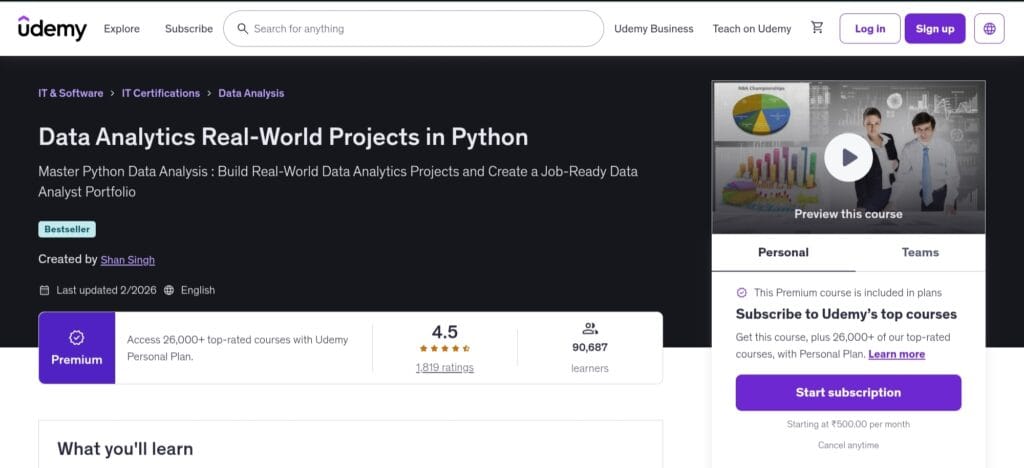Go to Data Analysis breadcrumb
Screen dimensions: 1024x468
[251, 93]
